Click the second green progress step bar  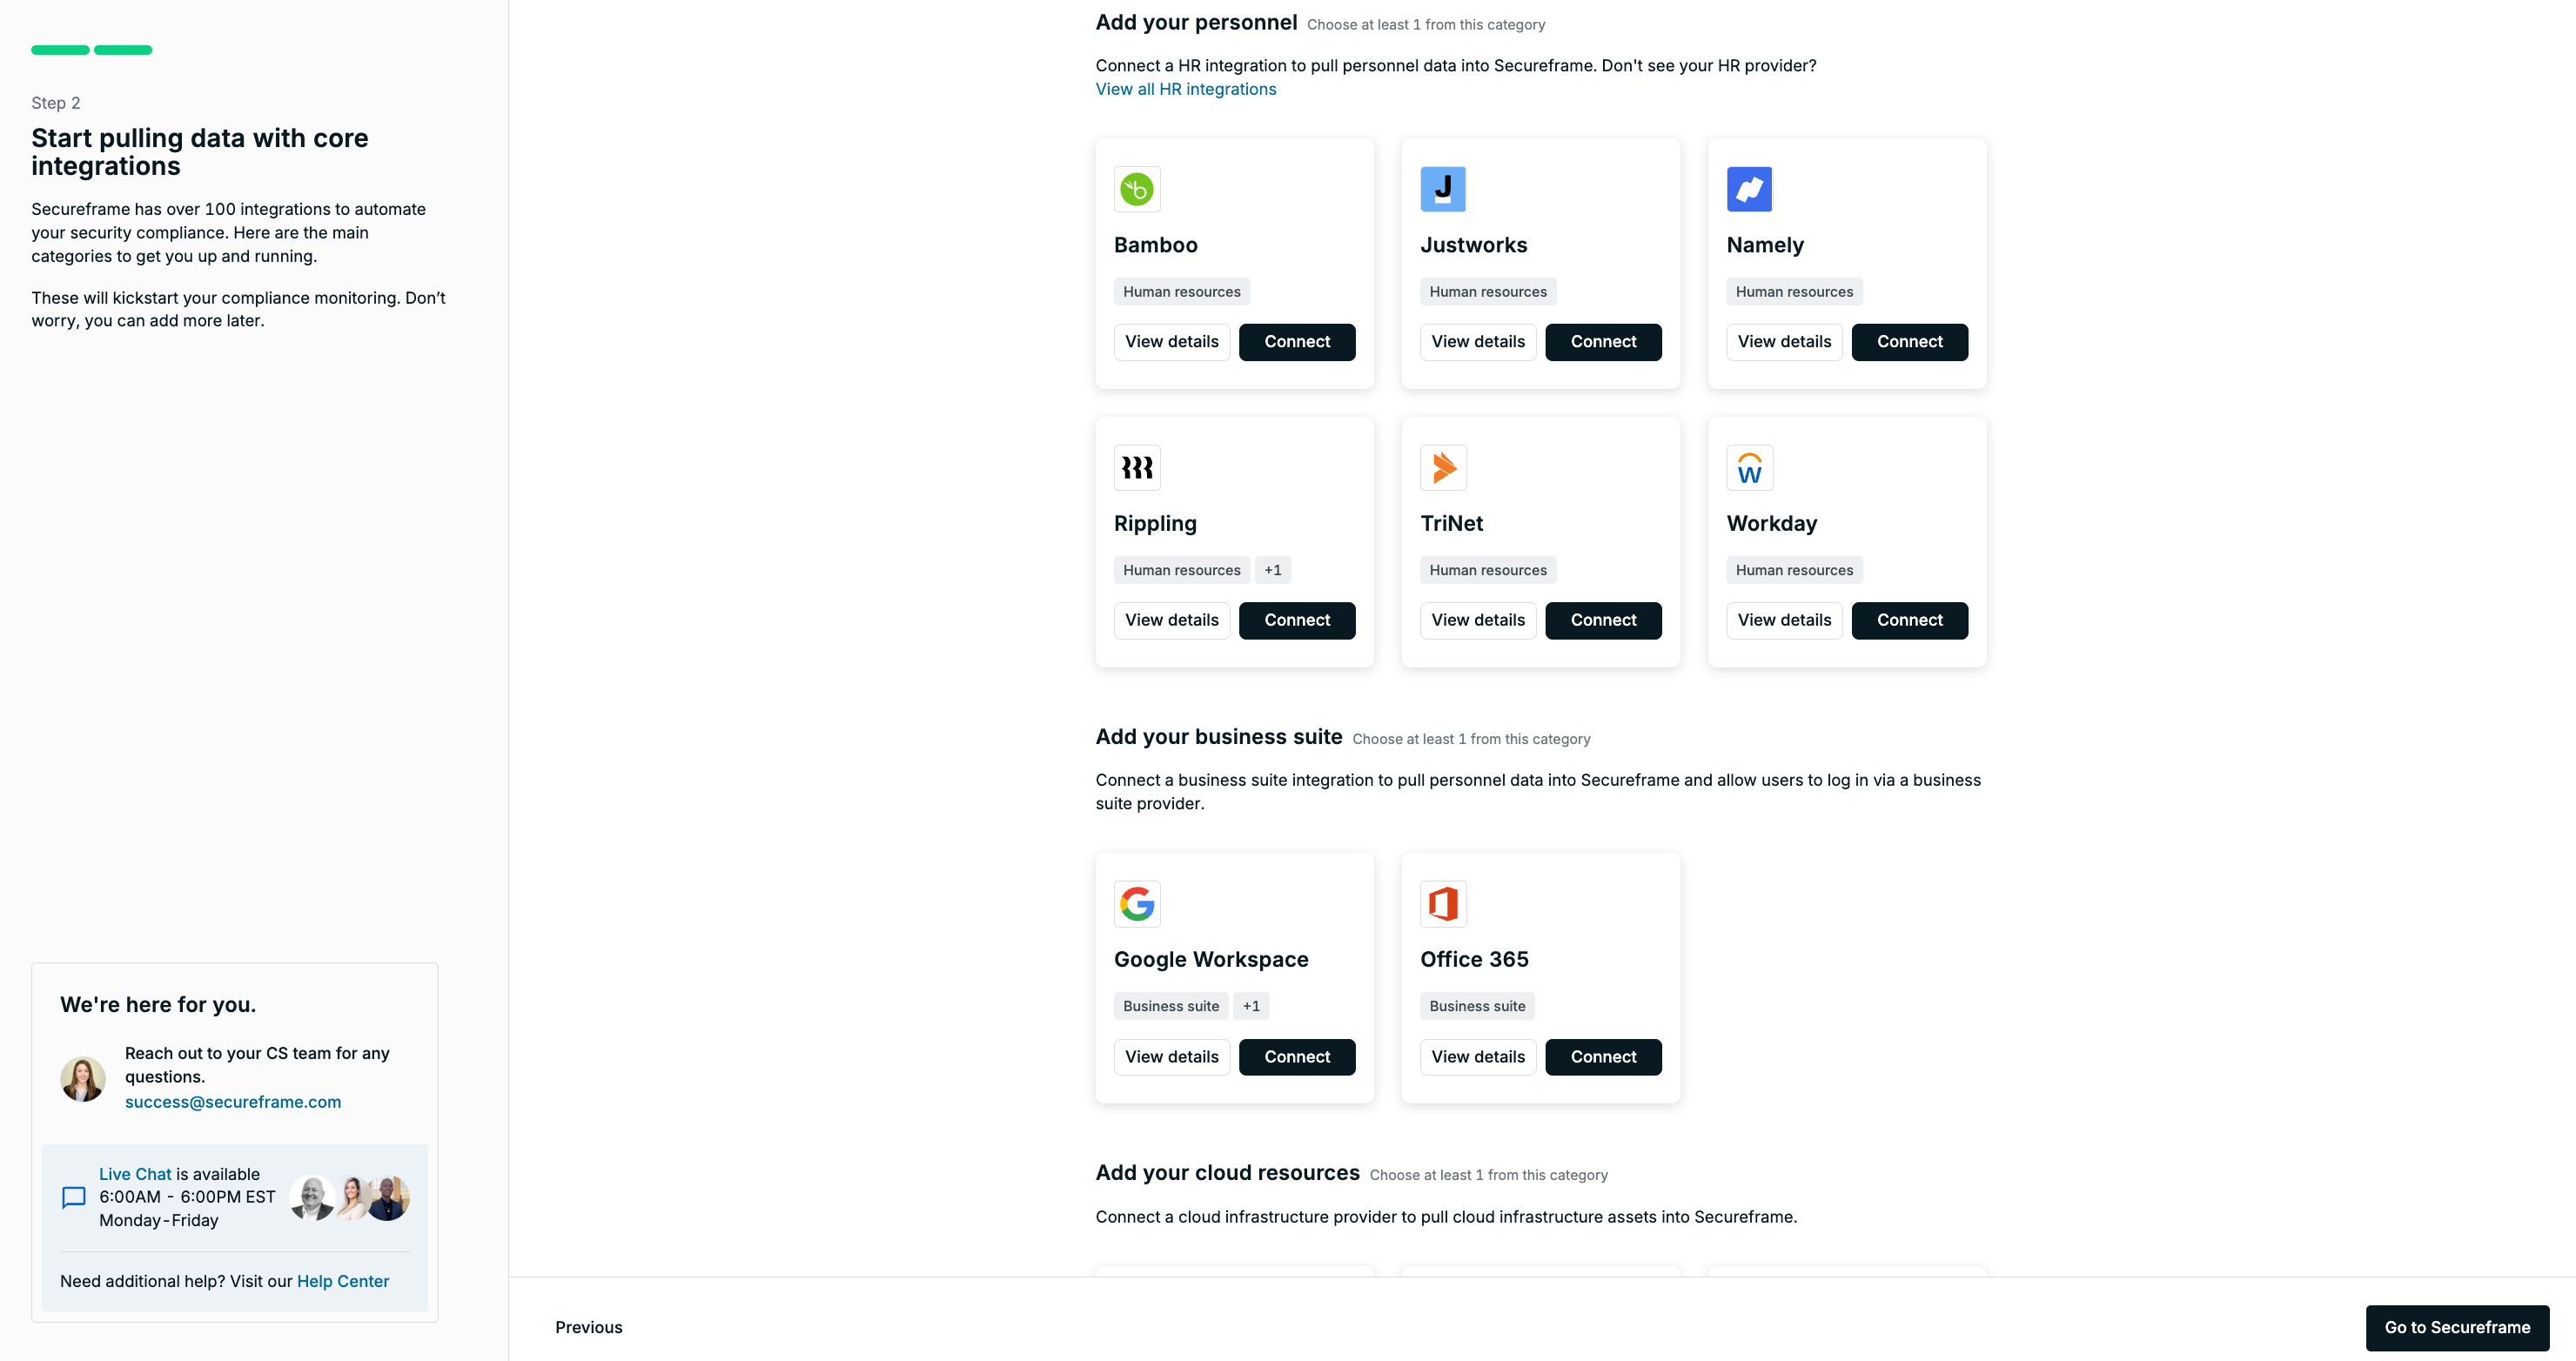[123, 50]
